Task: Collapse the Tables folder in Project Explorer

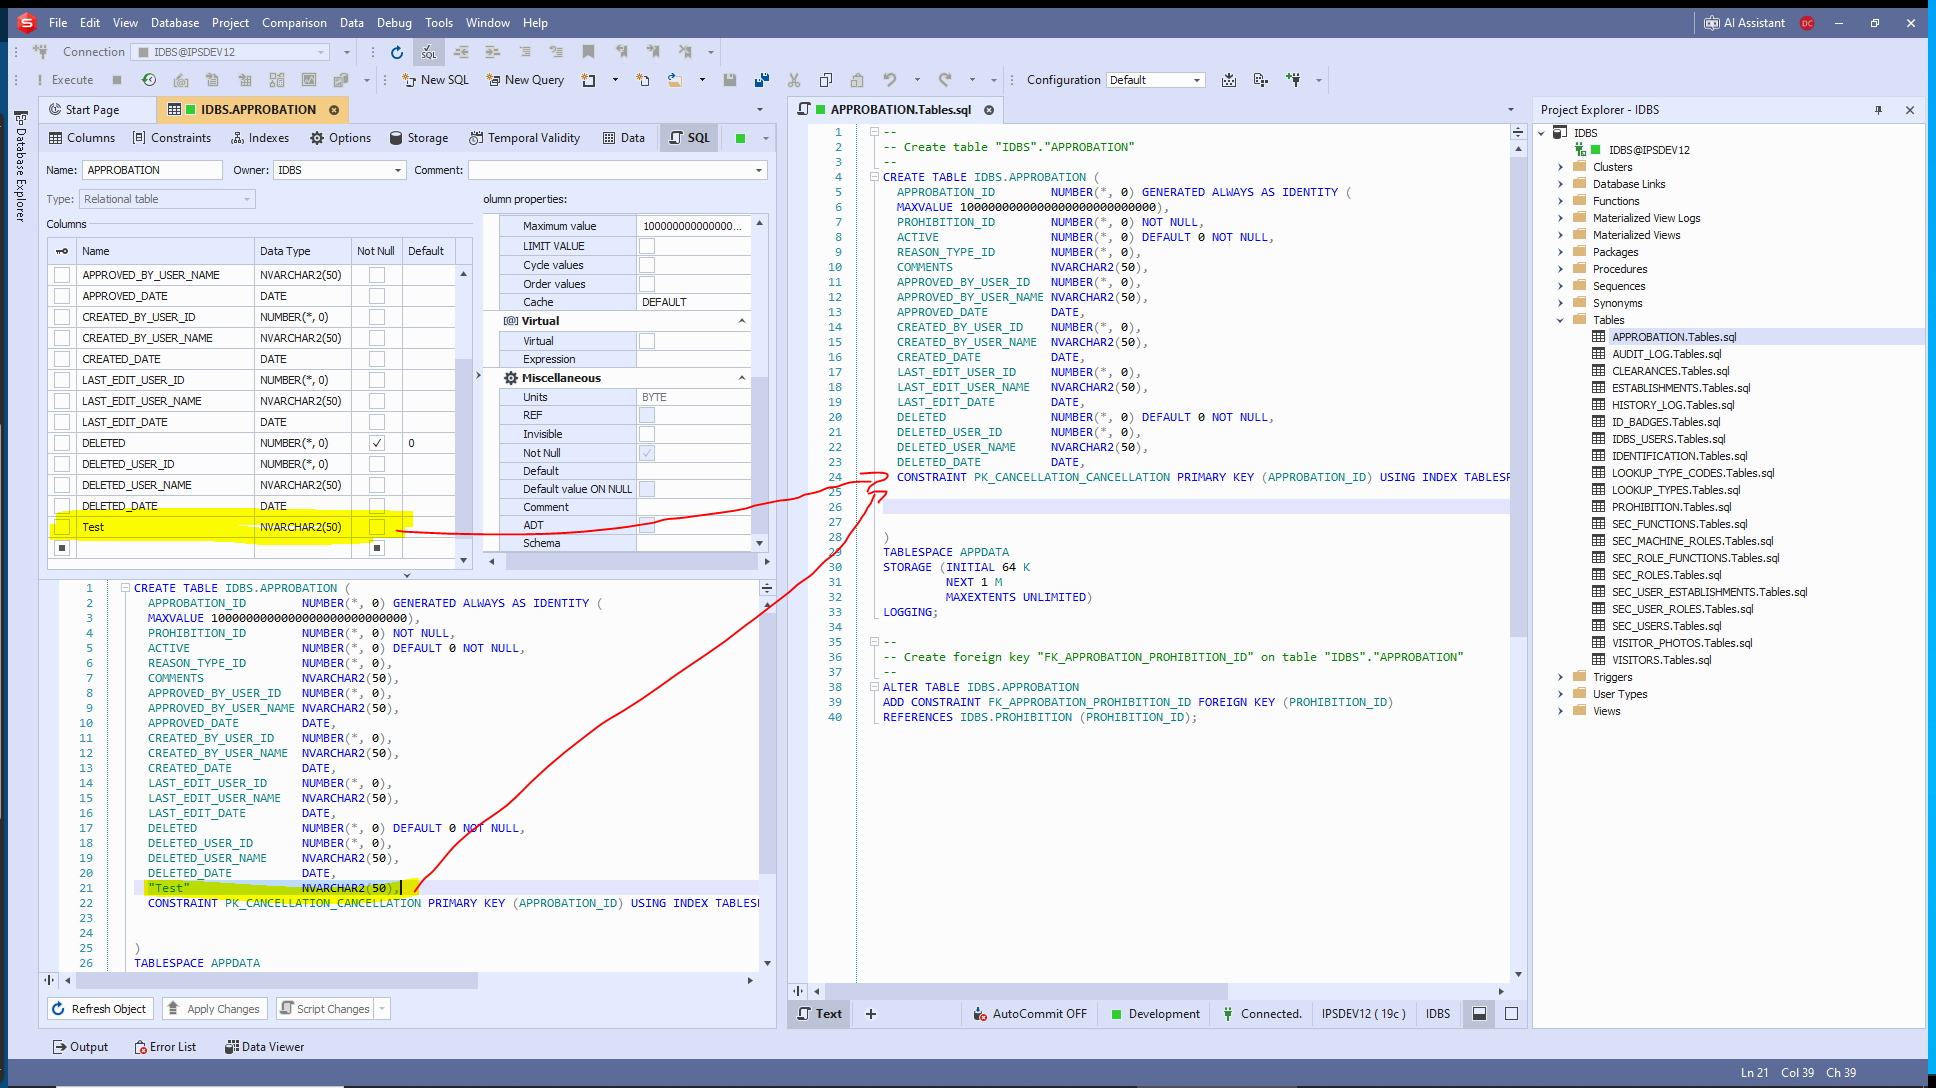Action: point(1560,320)
